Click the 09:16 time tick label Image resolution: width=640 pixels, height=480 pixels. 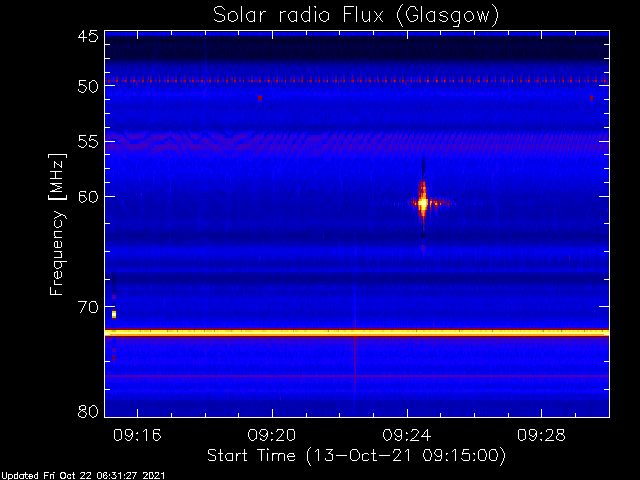click(x=137, y=435)
